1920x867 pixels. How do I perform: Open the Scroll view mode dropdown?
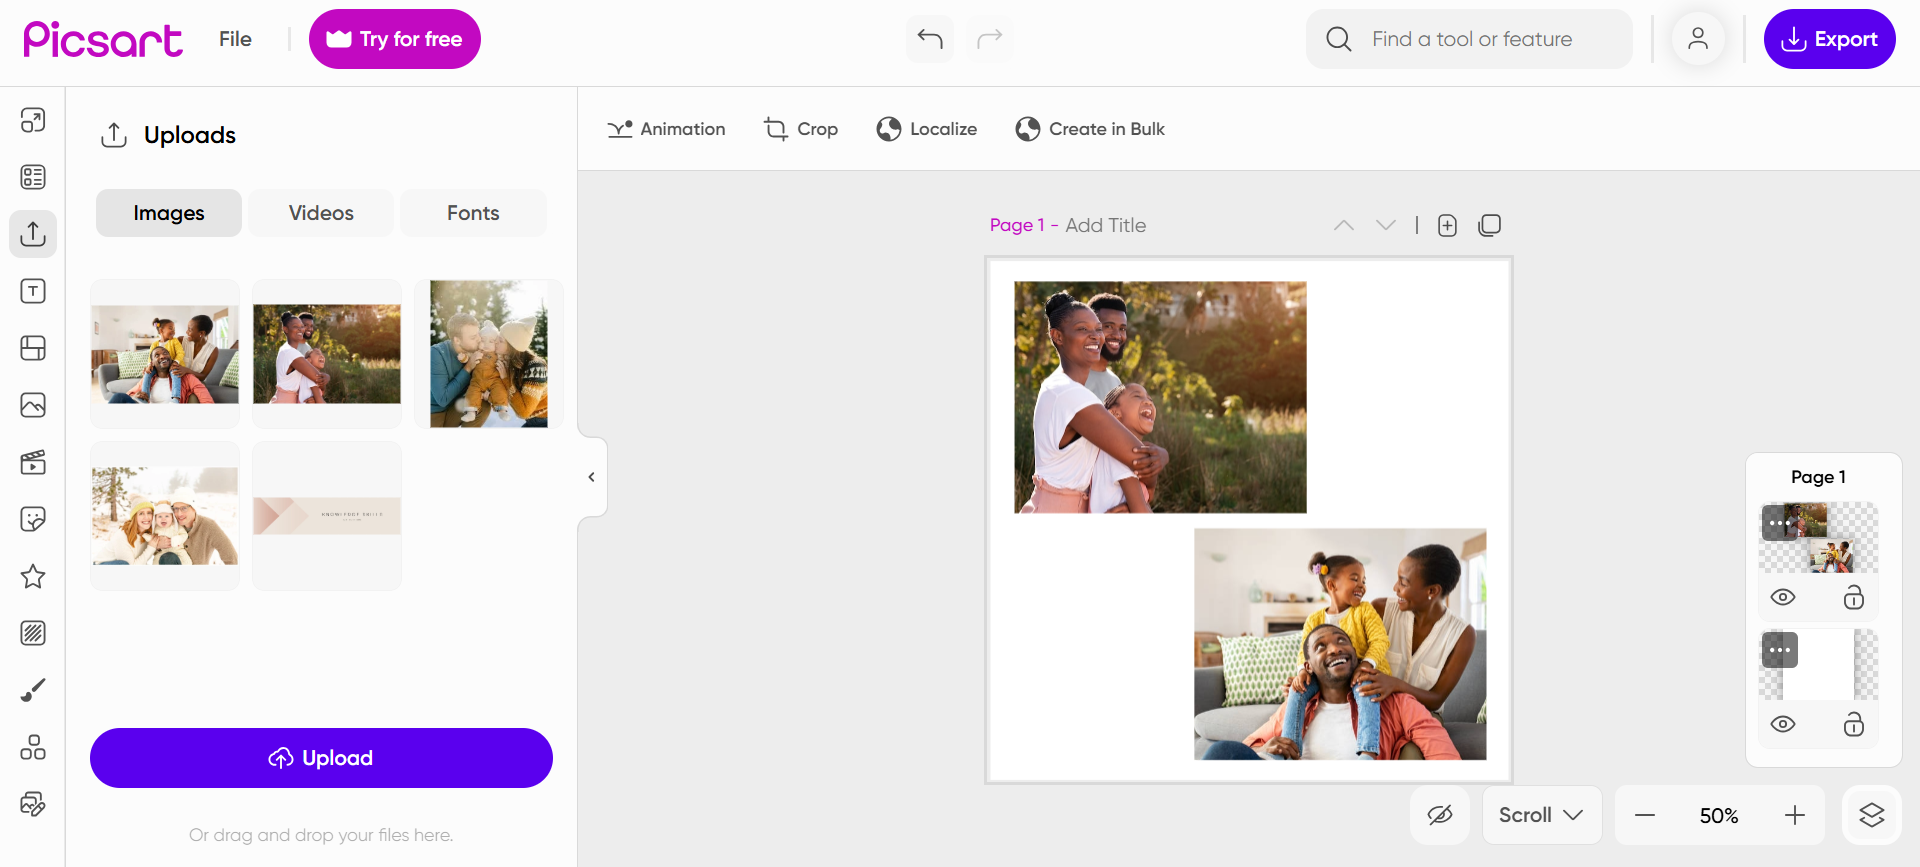pyautogui.click(x=1542, y=815)
